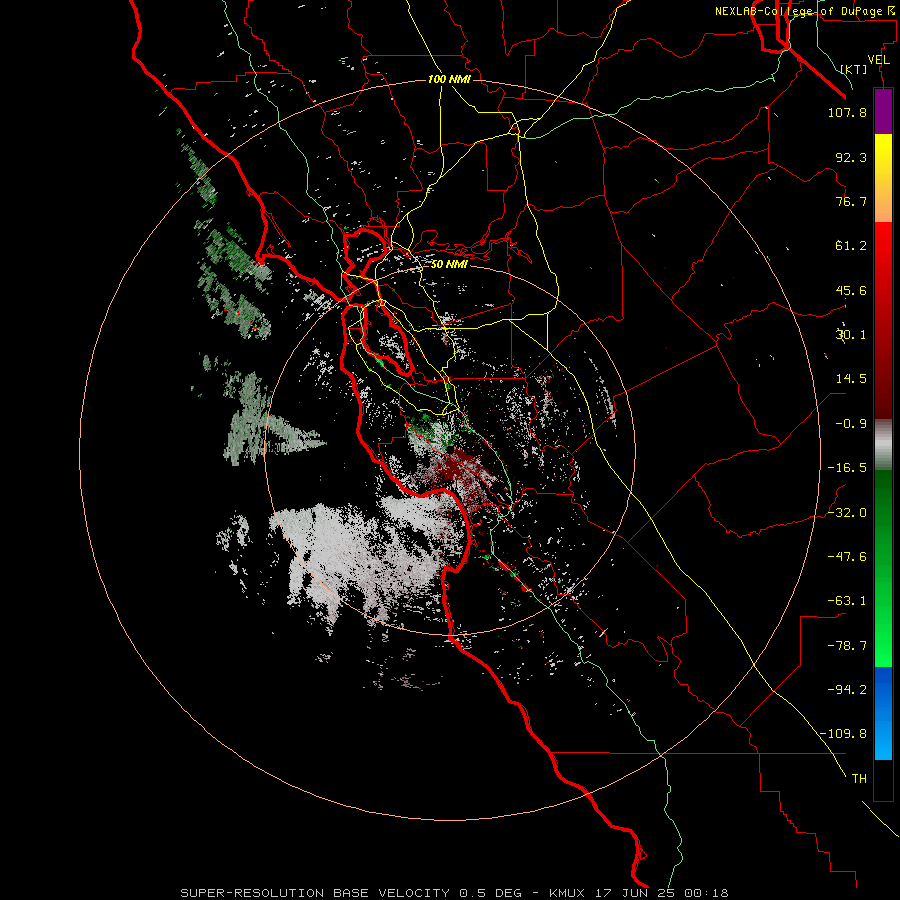Click the KMUX station identifier
The height and width of the screenshot is (900, 900).
567,893
